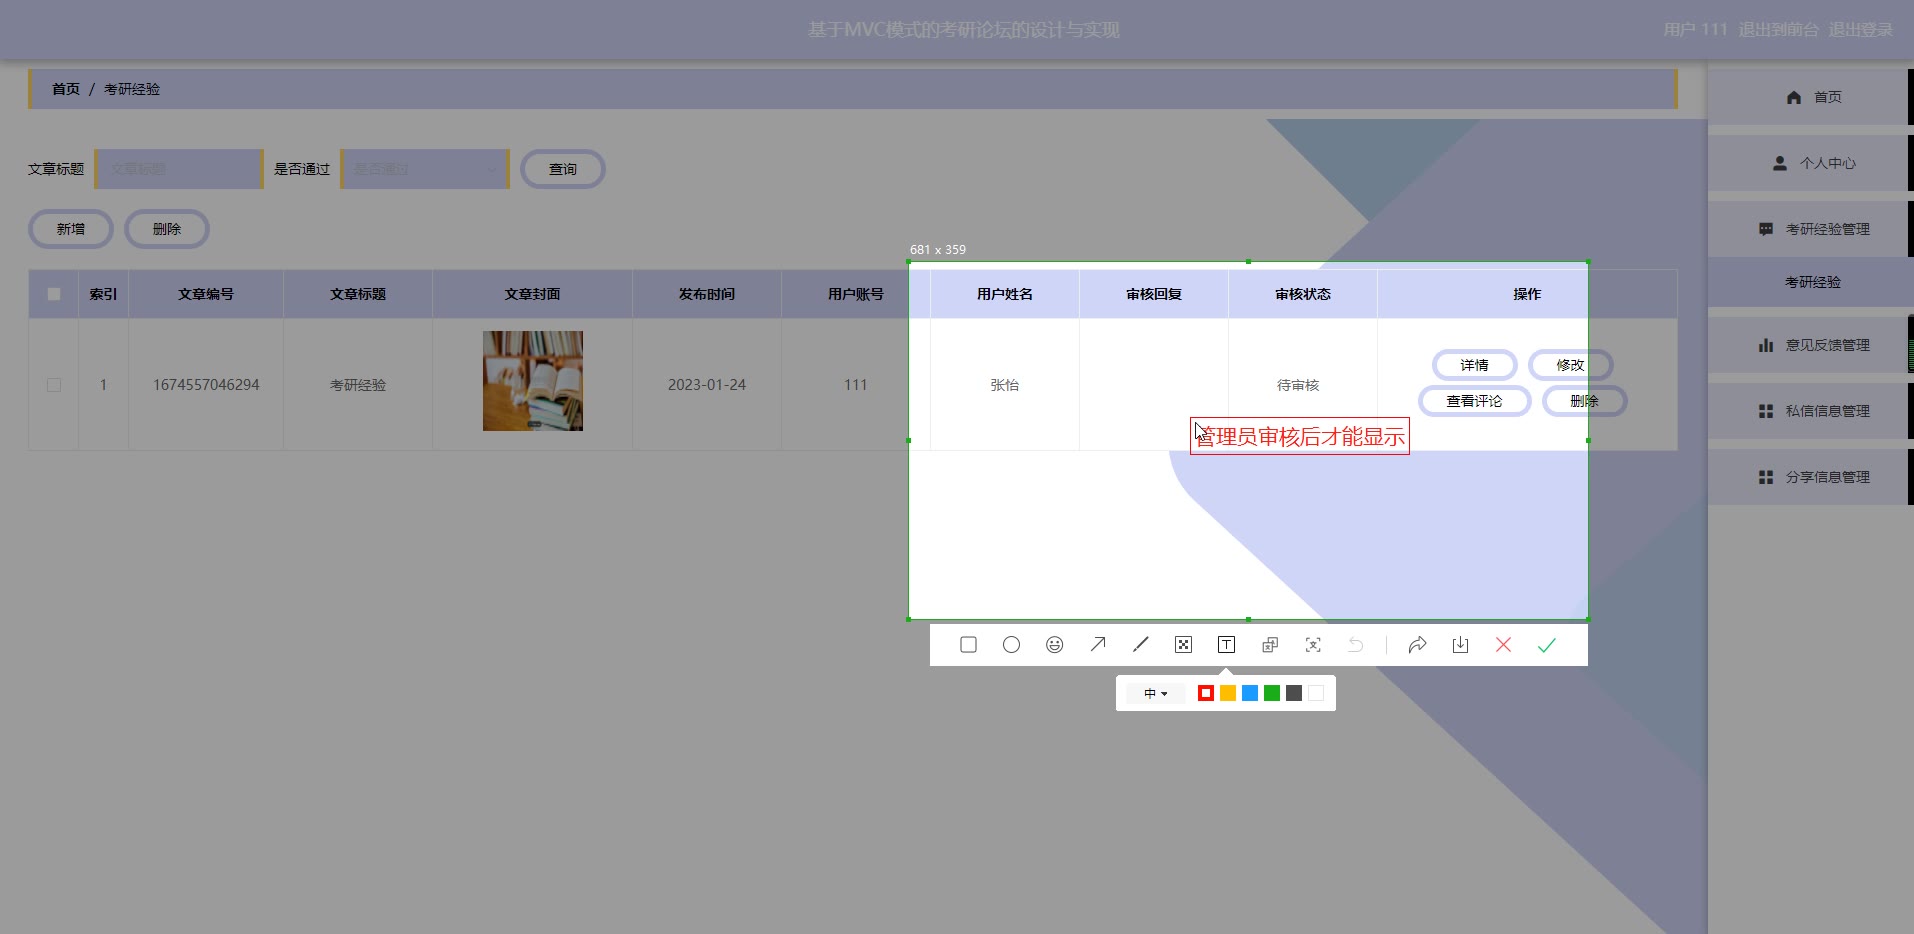Image resolution: width=1914 pixels, height=934 pixels.
Task: Click the person icon beside 个人中心
Action: click(1779, 163)
